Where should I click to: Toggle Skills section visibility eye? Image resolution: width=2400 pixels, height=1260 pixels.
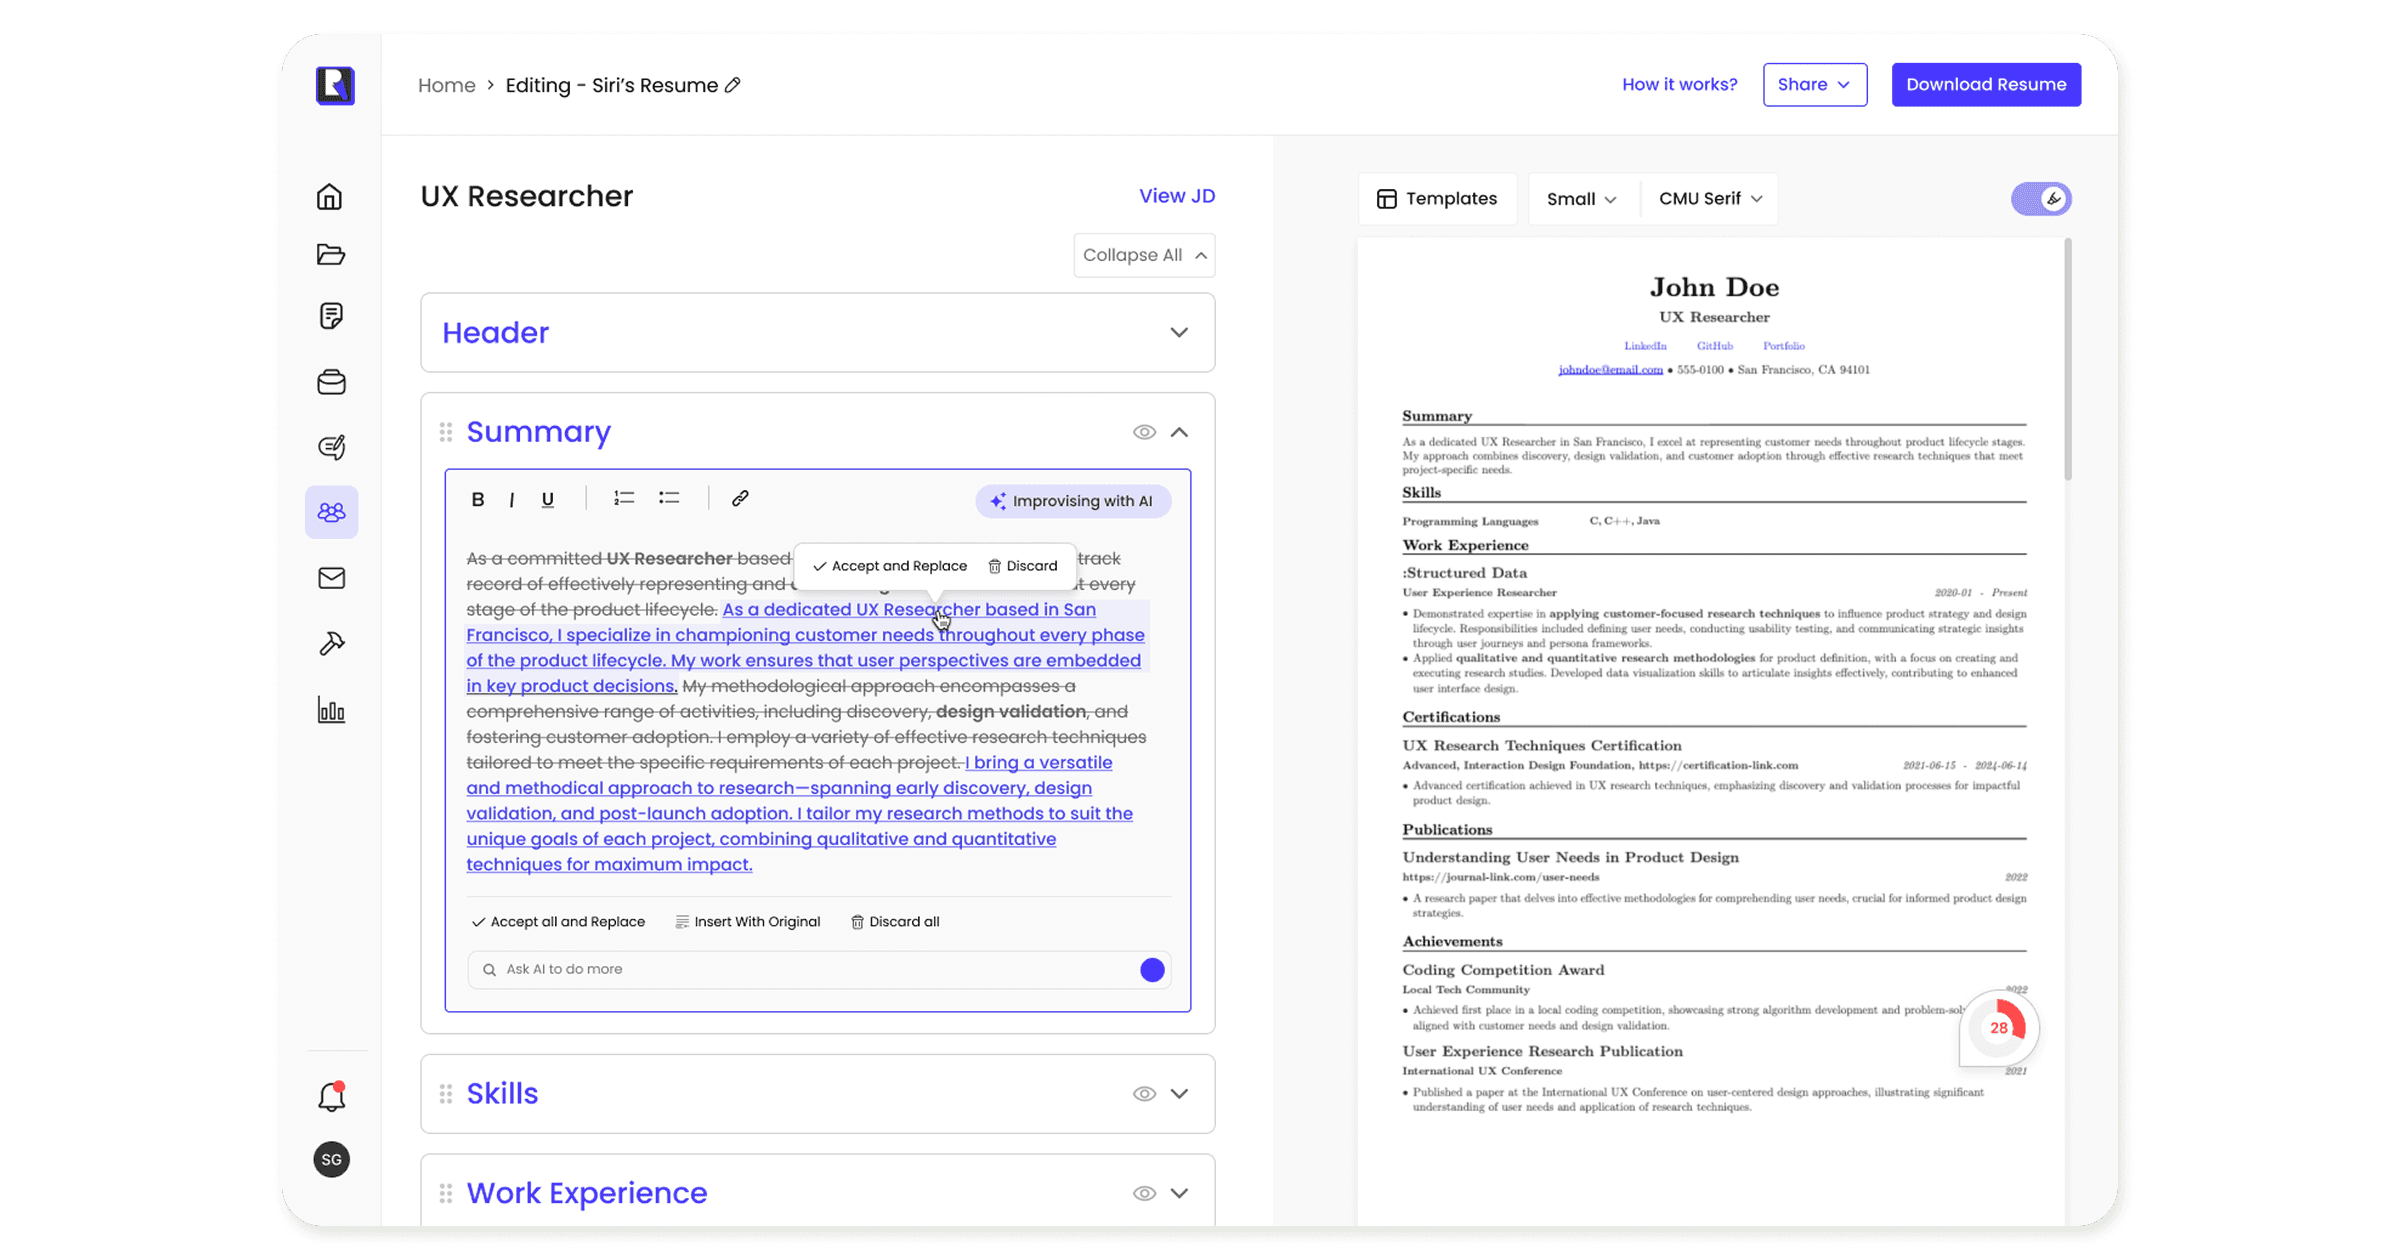[x=1144, y=1094]
